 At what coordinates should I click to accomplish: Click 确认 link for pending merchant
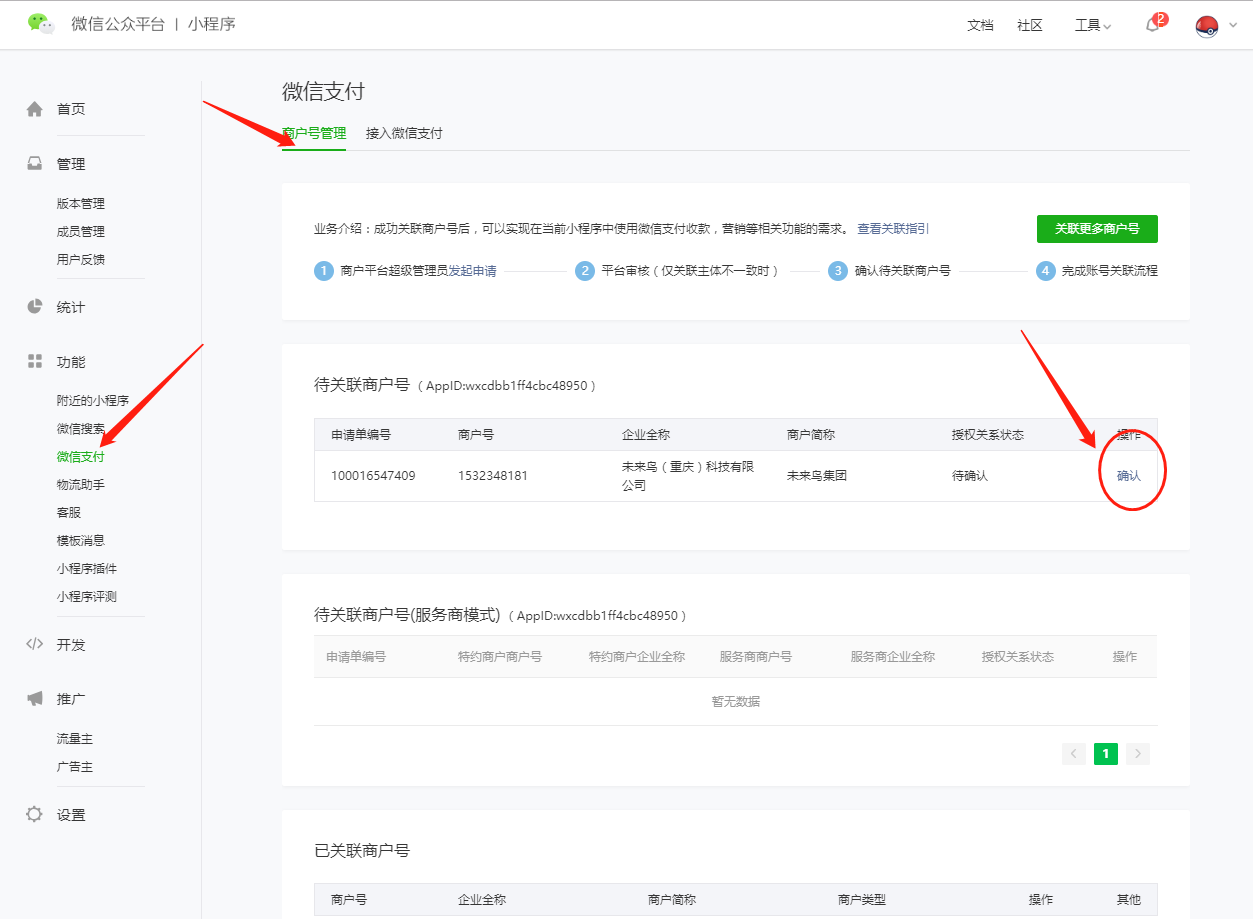point(1128,476)
